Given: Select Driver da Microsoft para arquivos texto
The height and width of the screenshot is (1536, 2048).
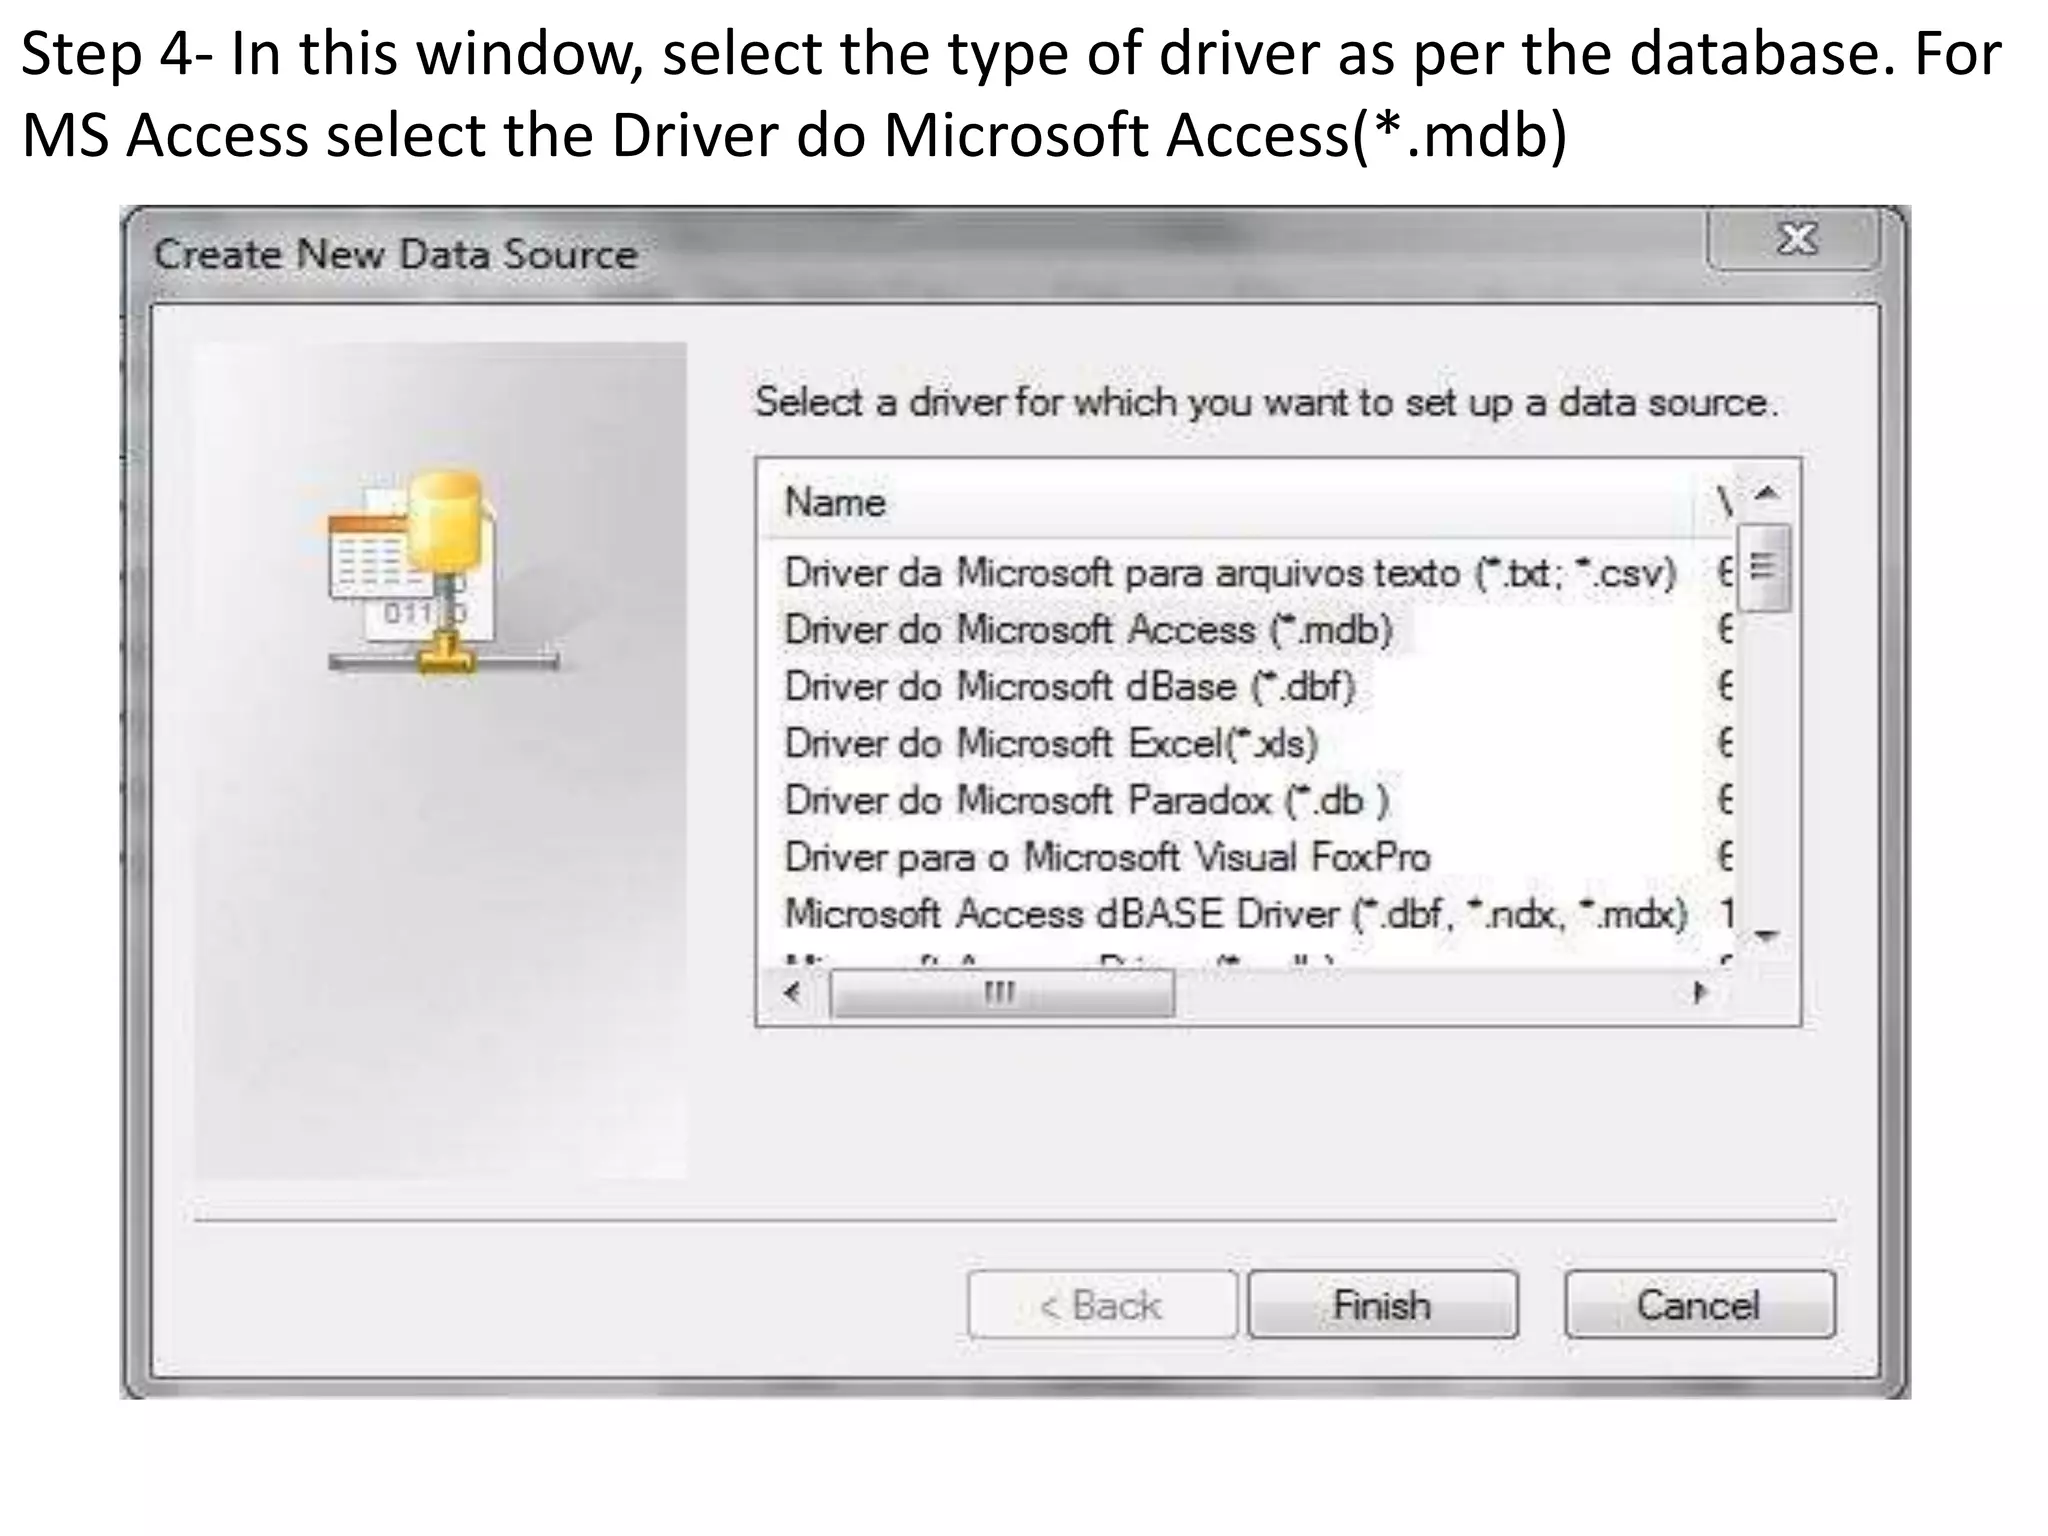Looking at the screenshot, I should (1230, 573).
